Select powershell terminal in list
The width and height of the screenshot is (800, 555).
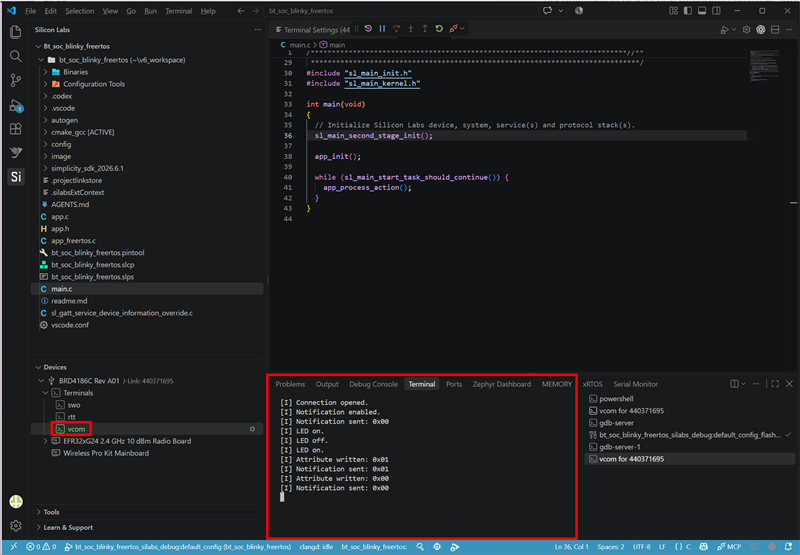616,399
